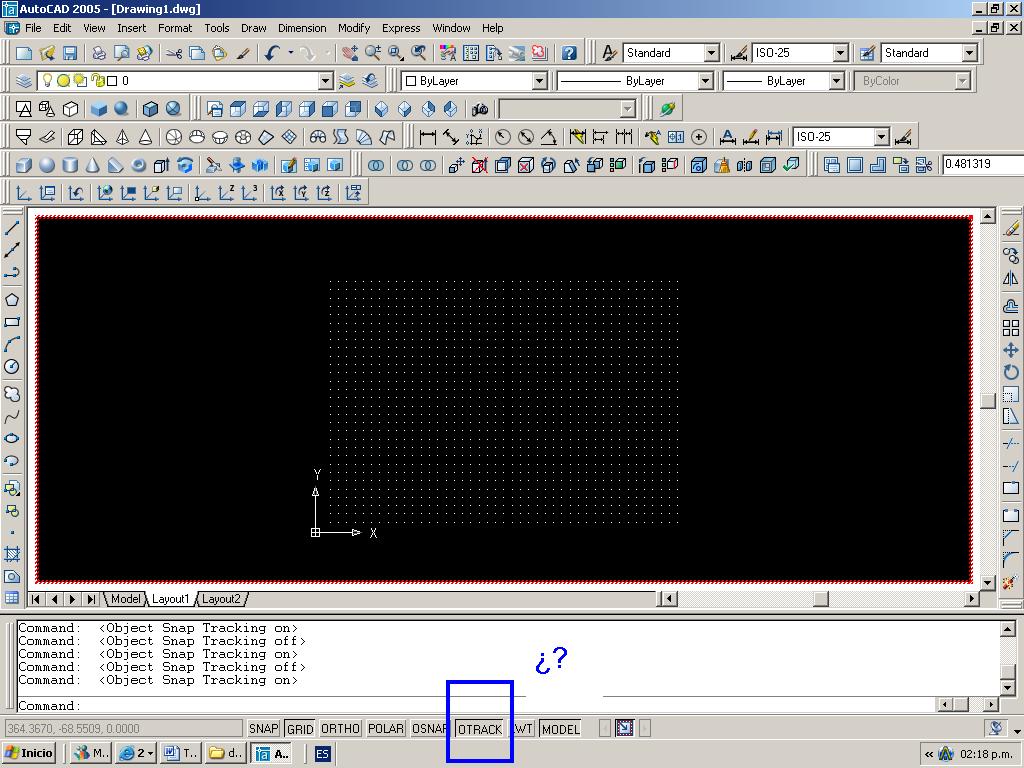The image size is (1024, 768).
Task: Toggle OSNAP in status bar
Action: pos(429,728)
